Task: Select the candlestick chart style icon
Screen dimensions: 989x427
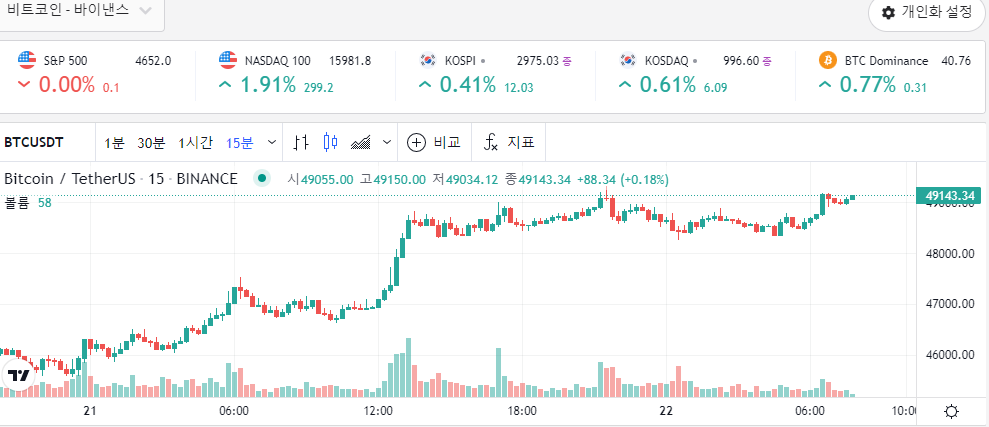Action: click(x=331, y=143)
